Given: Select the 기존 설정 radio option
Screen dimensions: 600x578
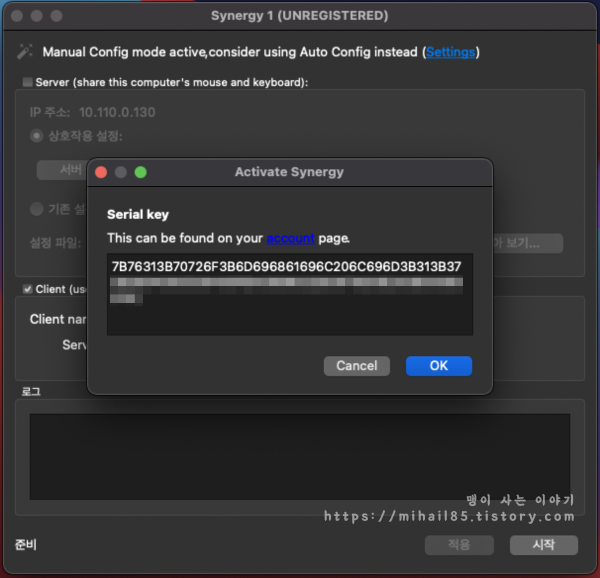Looking at the screenshot, I should click(x=36, y=209).
